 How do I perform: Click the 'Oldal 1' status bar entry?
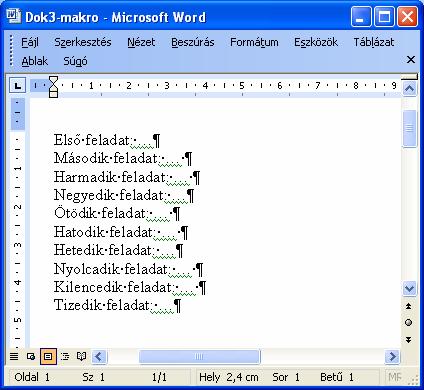[x=32, y=377]
